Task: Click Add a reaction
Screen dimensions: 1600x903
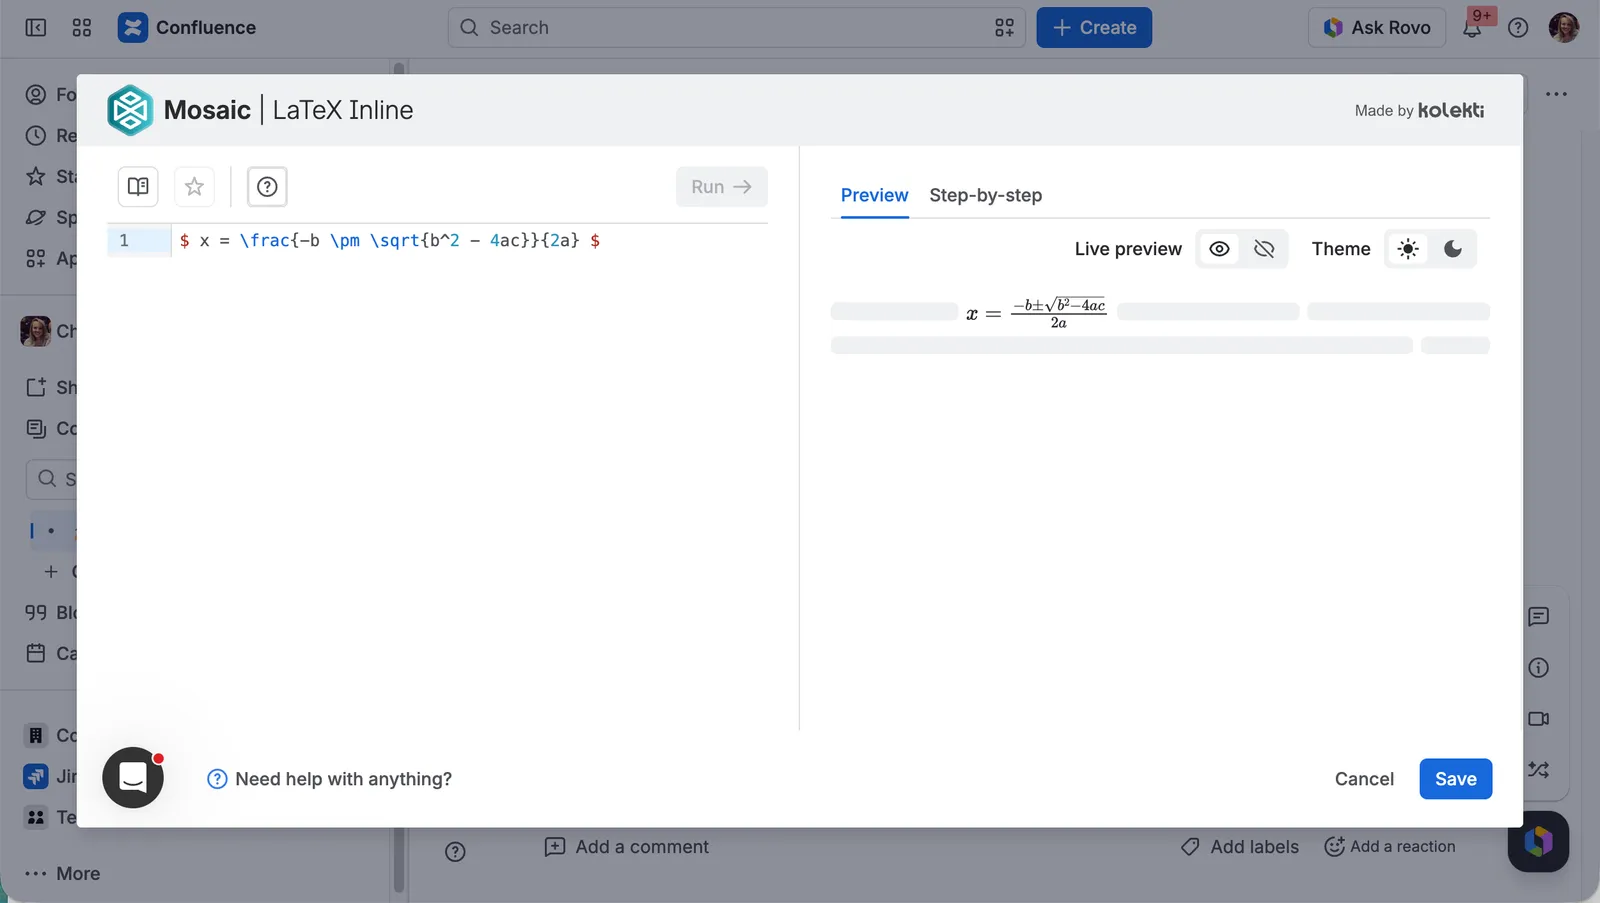Action: (1390, 847)
